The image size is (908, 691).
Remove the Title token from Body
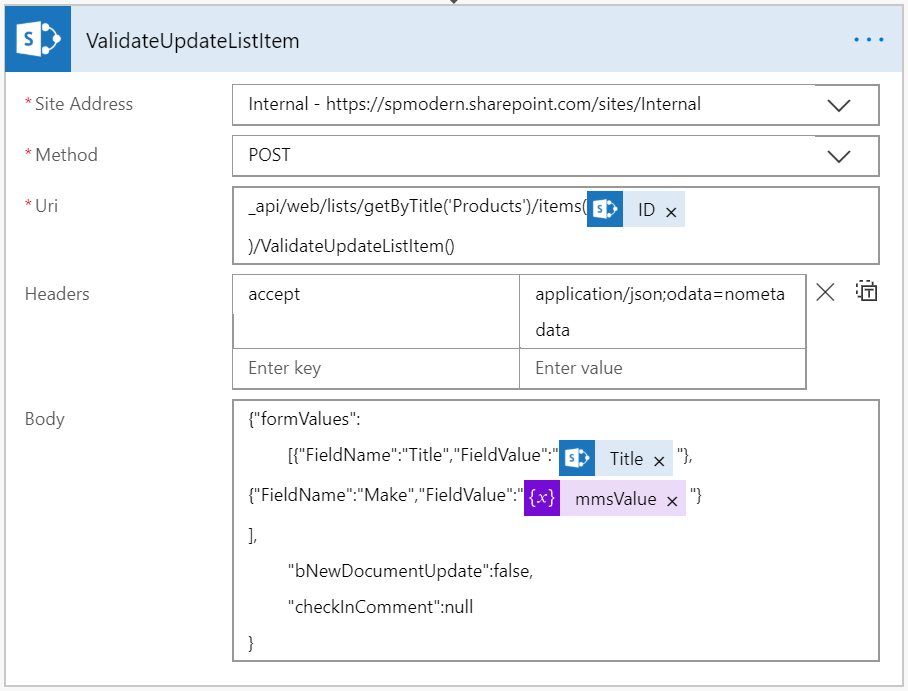[x=659, y=461]
